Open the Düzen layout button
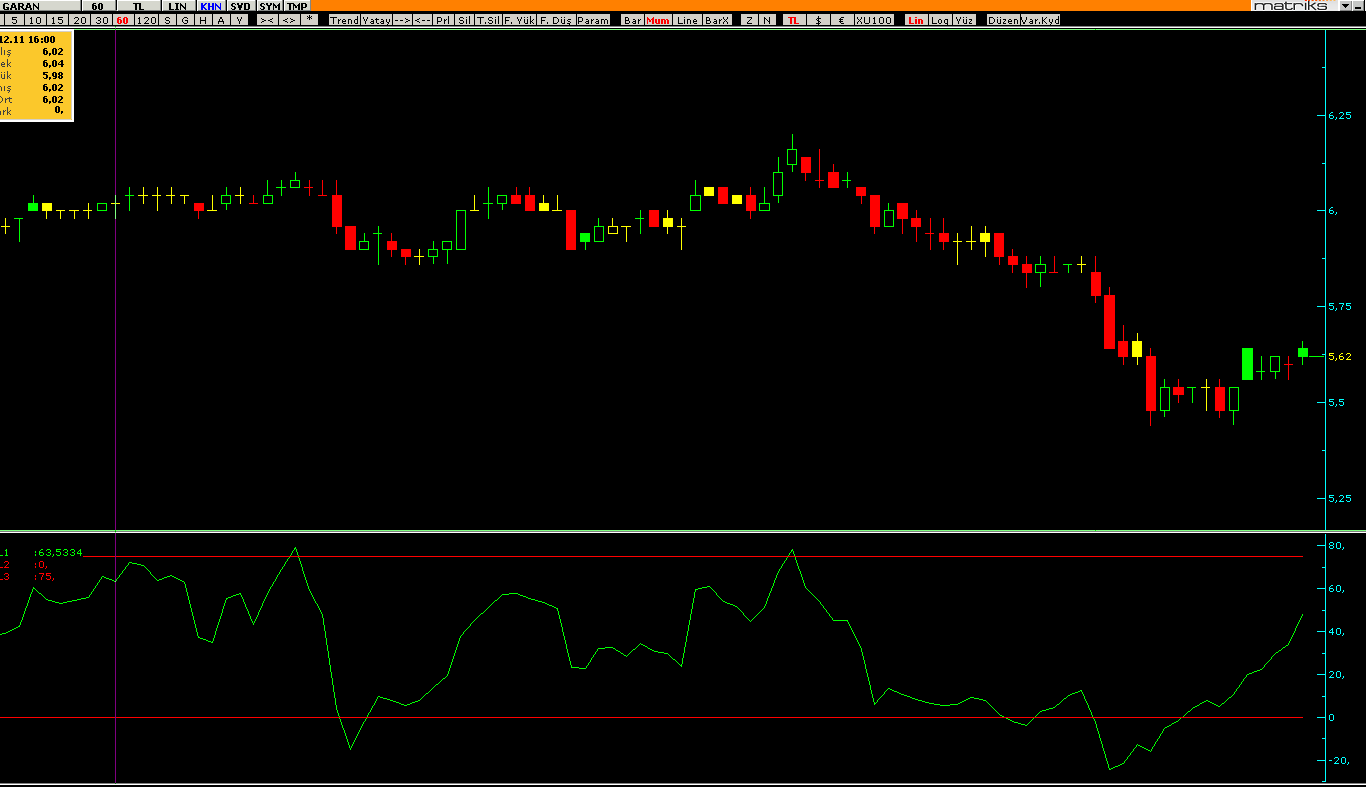 pos(1003,20)
